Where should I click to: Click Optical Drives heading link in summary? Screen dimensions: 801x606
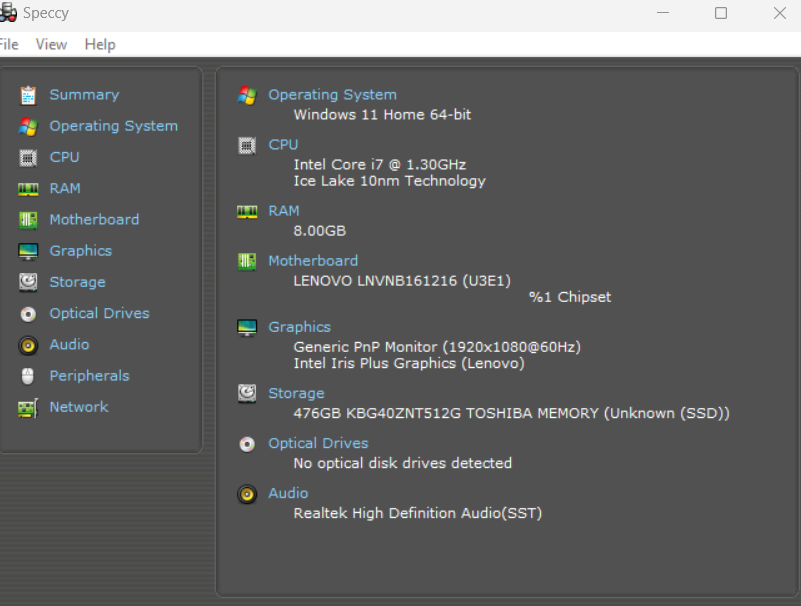318,443
